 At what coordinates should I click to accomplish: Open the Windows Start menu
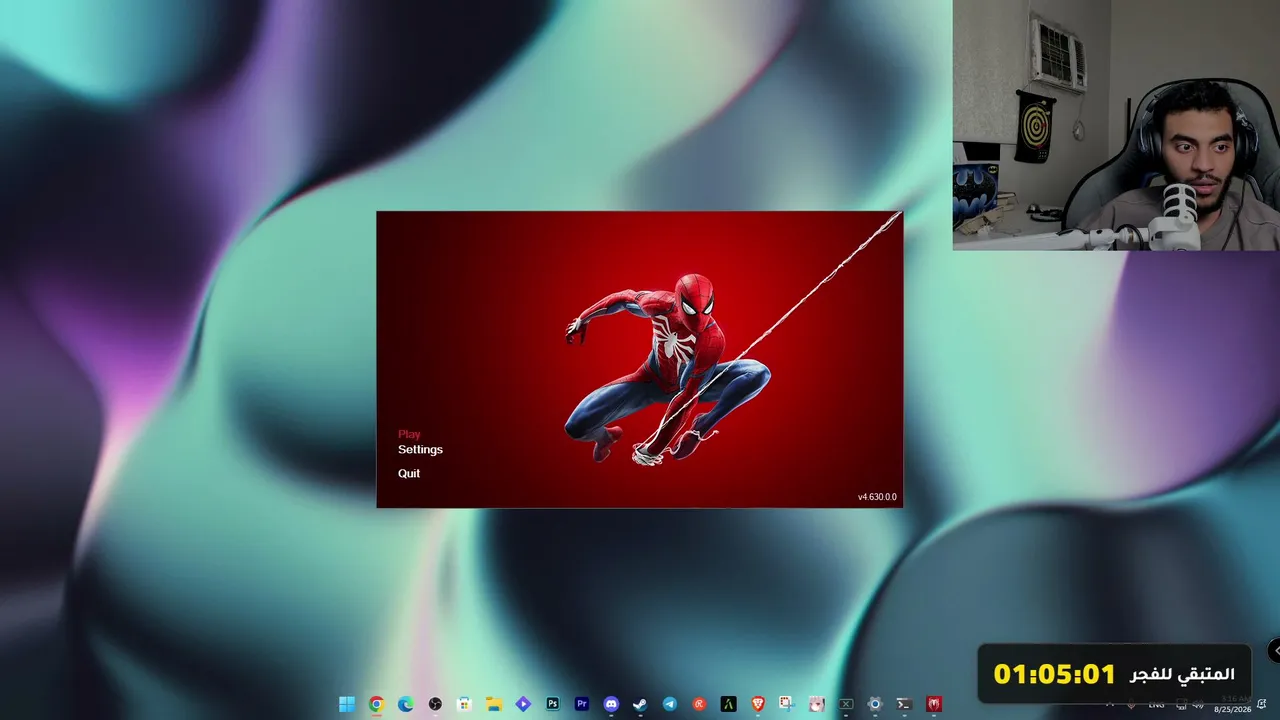pos(347,704)
